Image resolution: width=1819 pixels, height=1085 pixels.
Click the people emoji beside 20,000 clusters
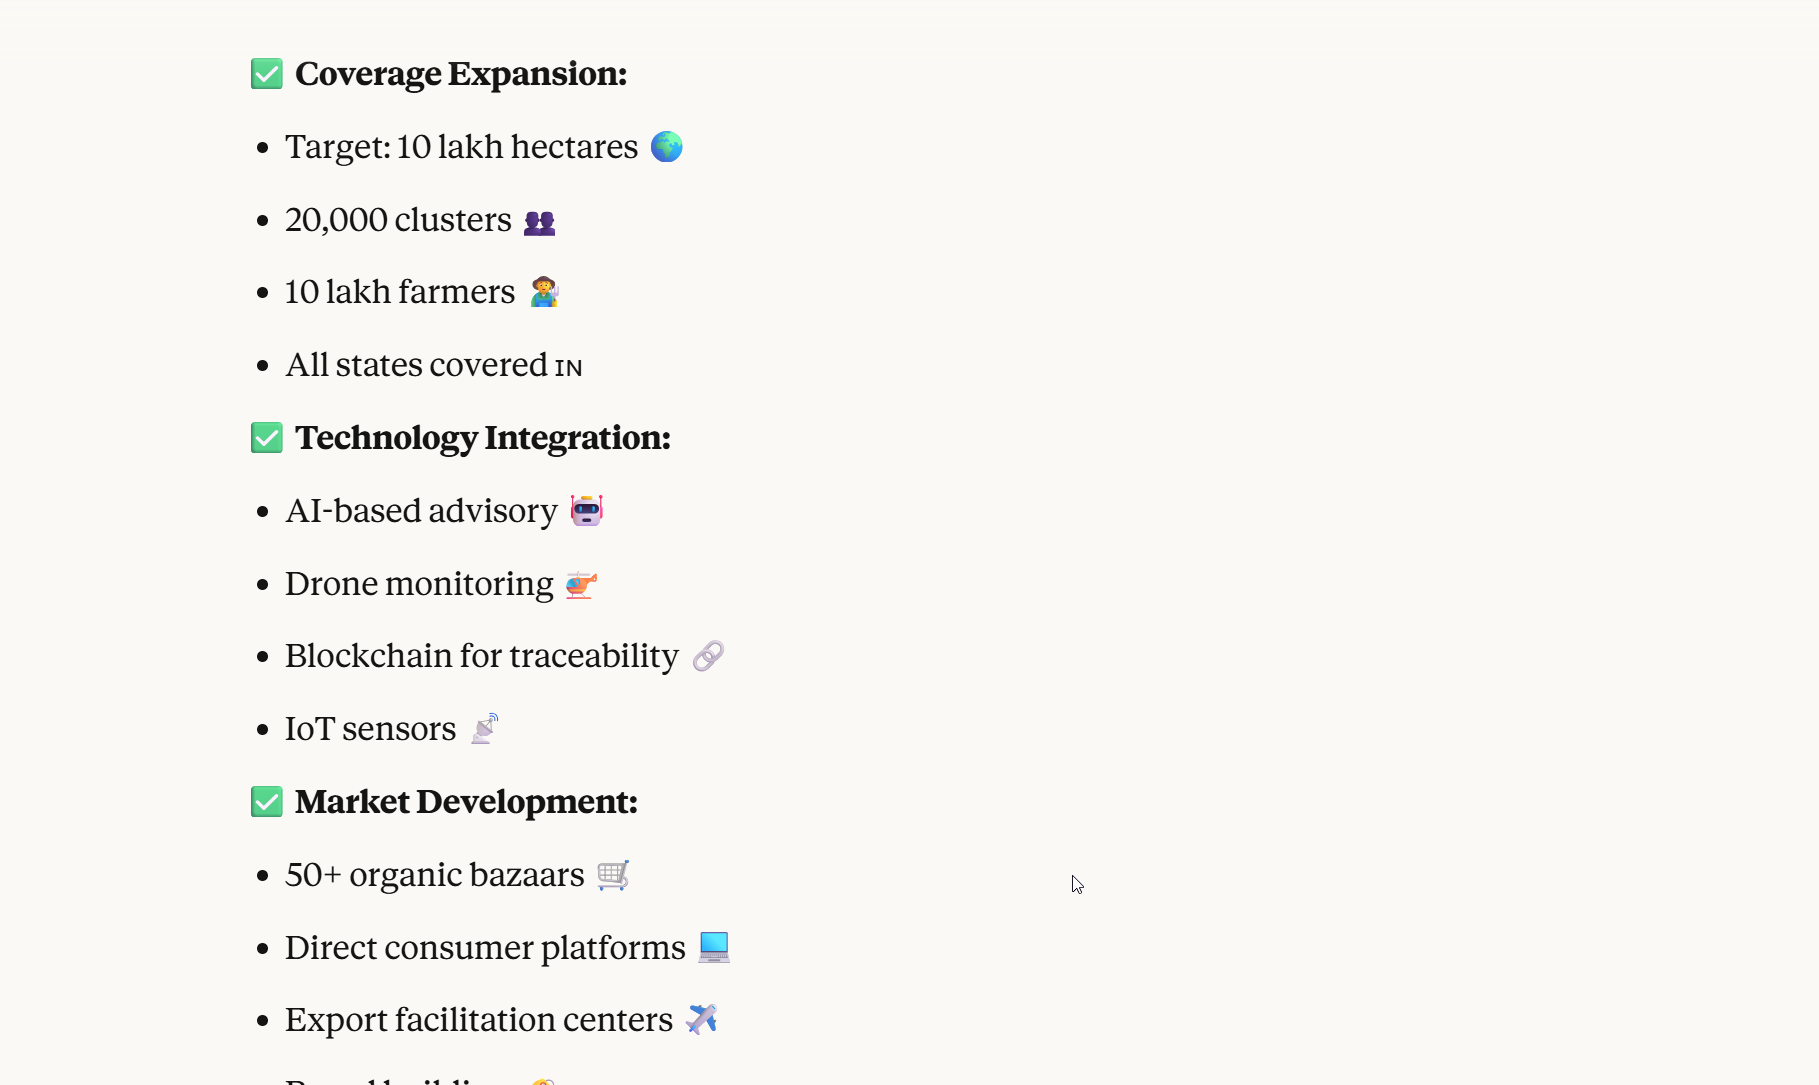tap(539, 222)
